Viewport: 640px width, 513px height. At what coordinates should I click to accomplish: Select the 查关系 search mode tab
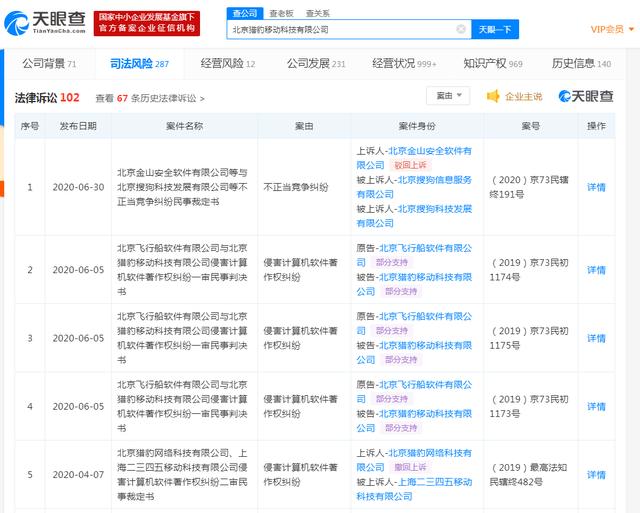tap(317, 13)
